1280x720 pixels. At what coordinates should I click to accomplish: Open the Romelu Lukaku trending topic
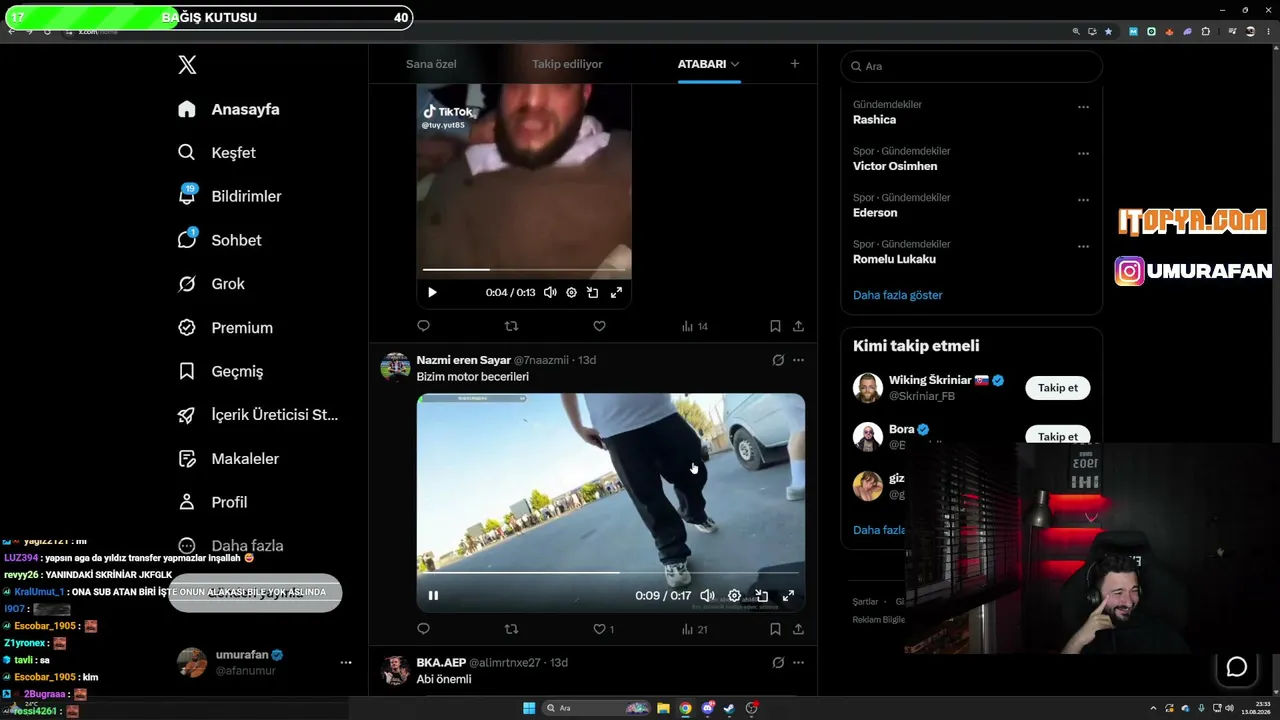(x=894, y=259)
